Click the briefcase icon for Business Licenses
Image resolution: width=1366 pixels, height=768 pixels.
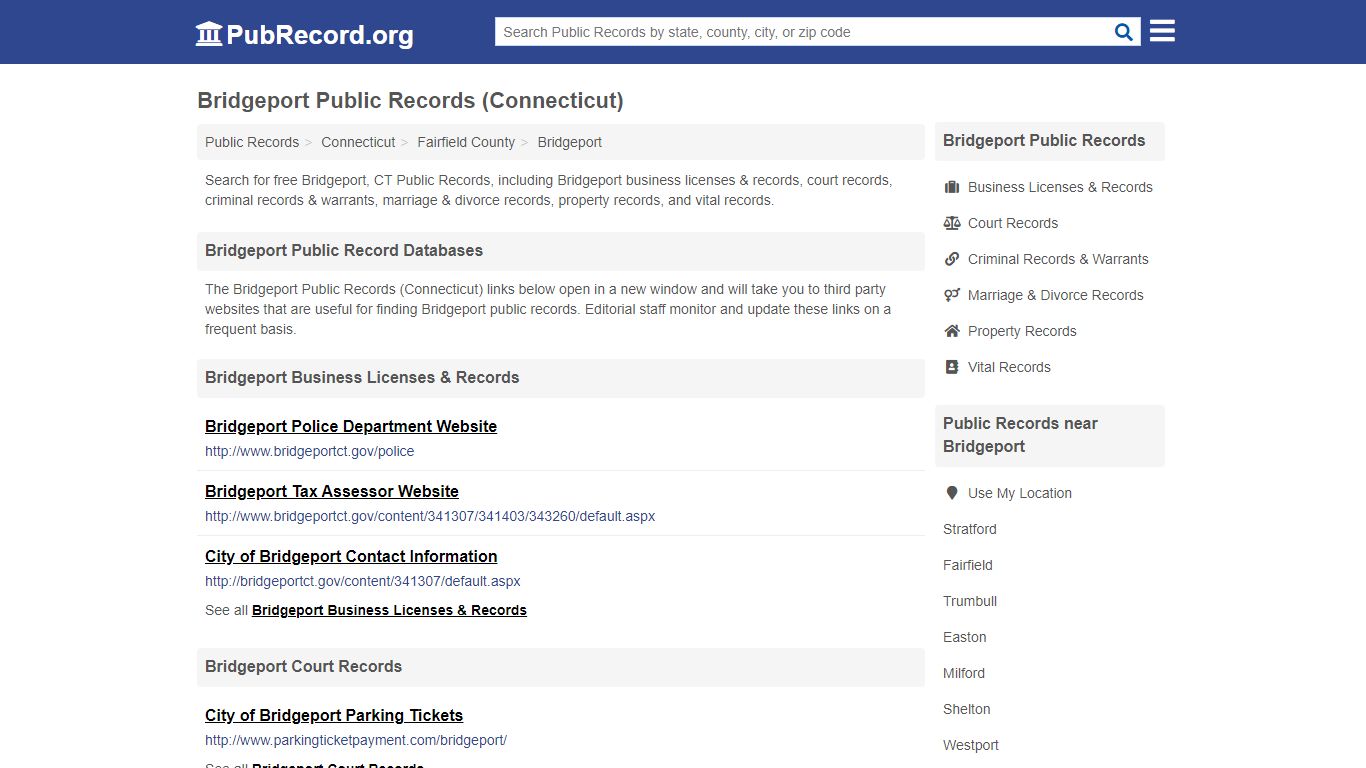[952, 187]
